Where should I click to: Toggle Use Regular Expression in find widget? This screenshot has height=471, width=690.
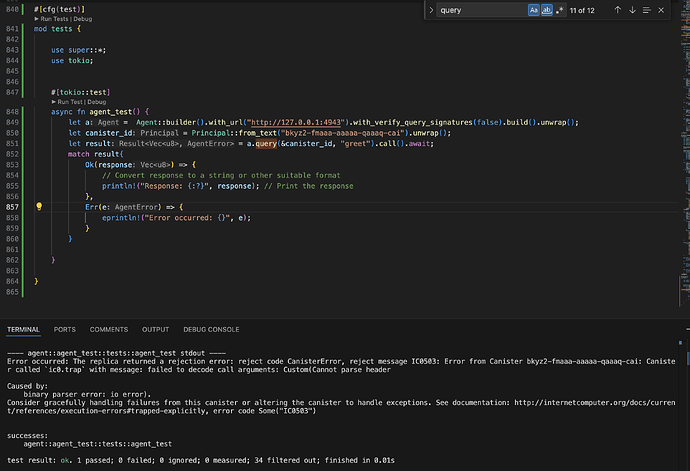pyautogui.click(x=559, y=10)
